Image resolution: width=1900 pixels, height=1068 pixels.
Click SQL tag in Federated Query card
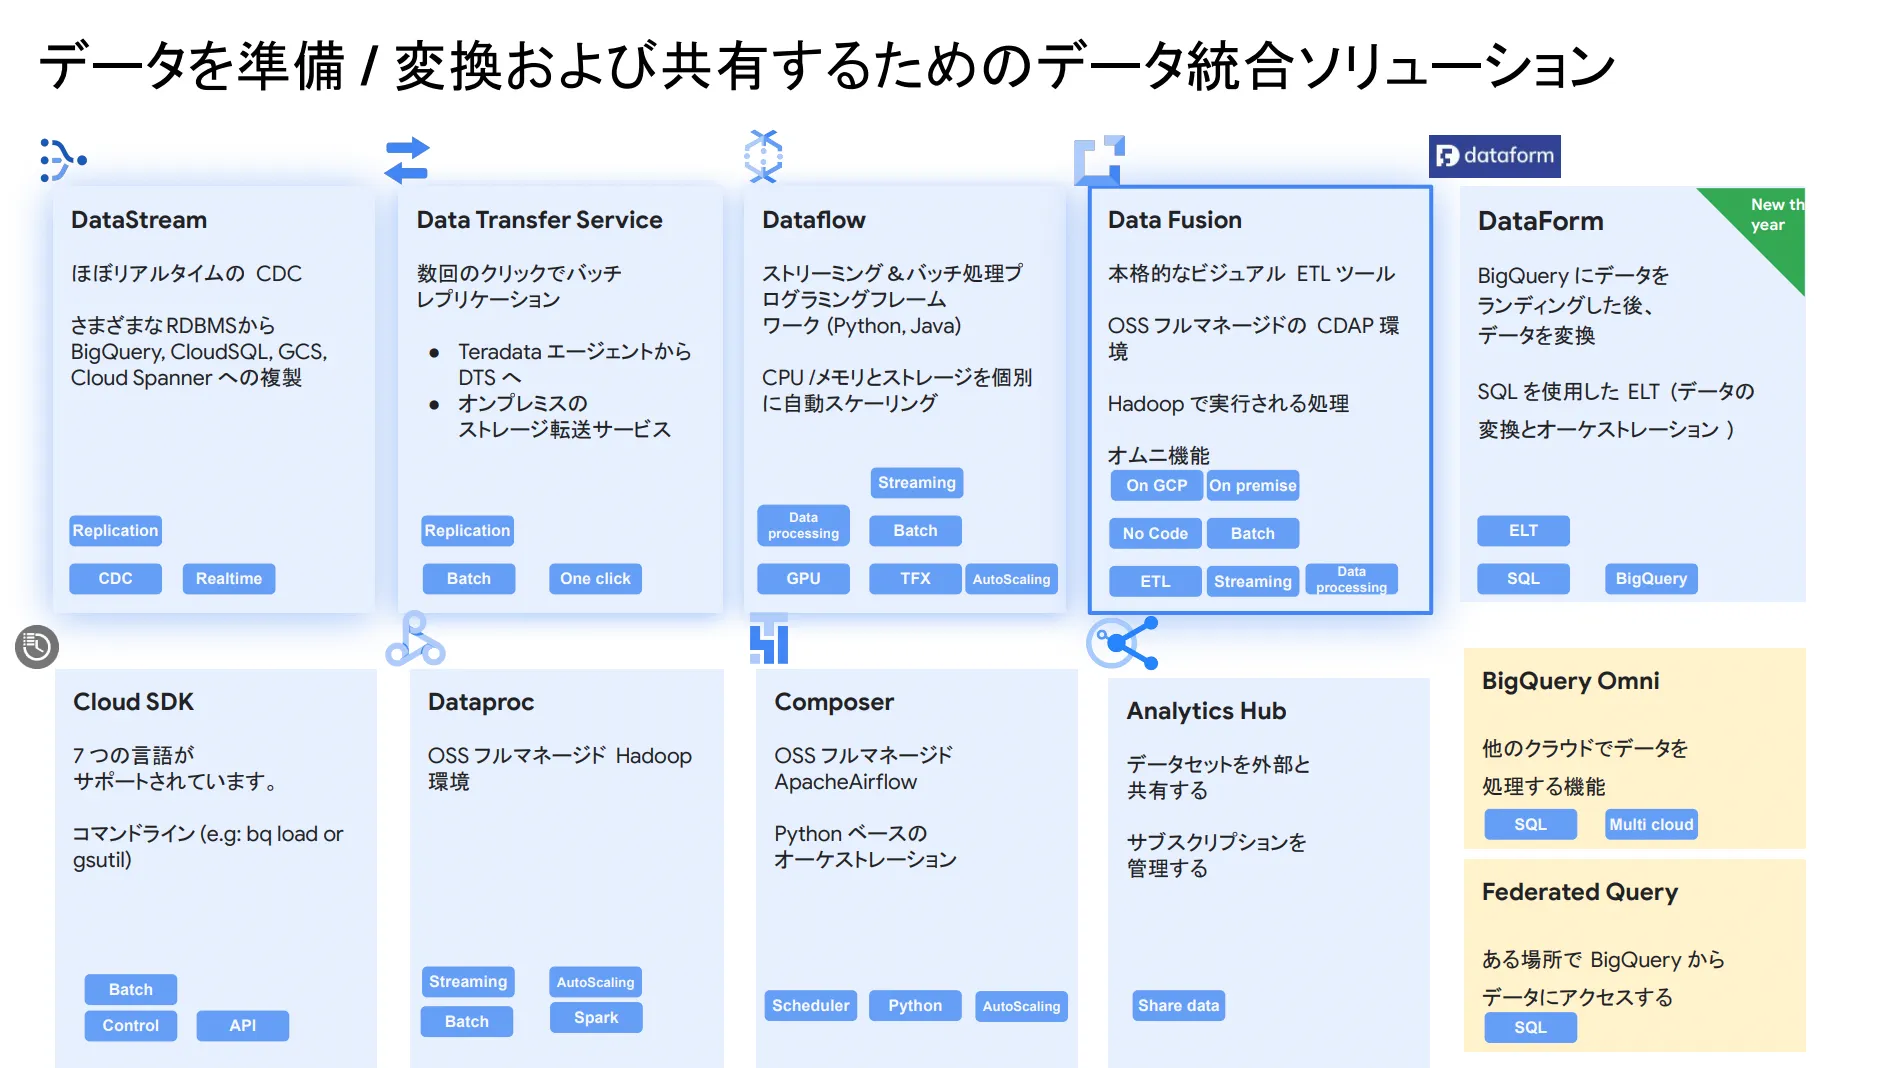pos(1530,1027)
